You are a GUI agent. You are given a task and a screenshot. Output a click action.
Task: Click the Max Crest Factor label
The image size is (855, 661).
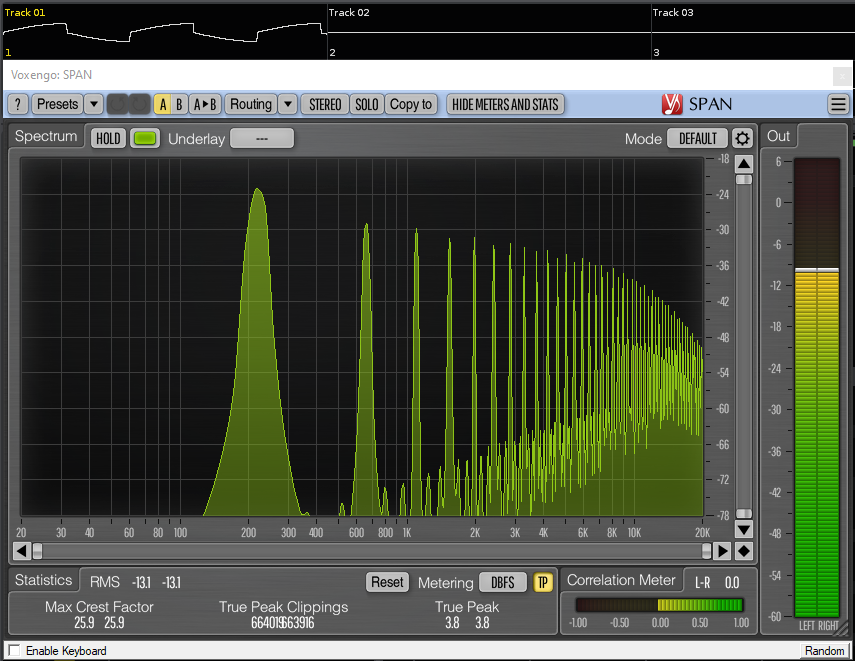pyautogui.click(x=99, y=606)
